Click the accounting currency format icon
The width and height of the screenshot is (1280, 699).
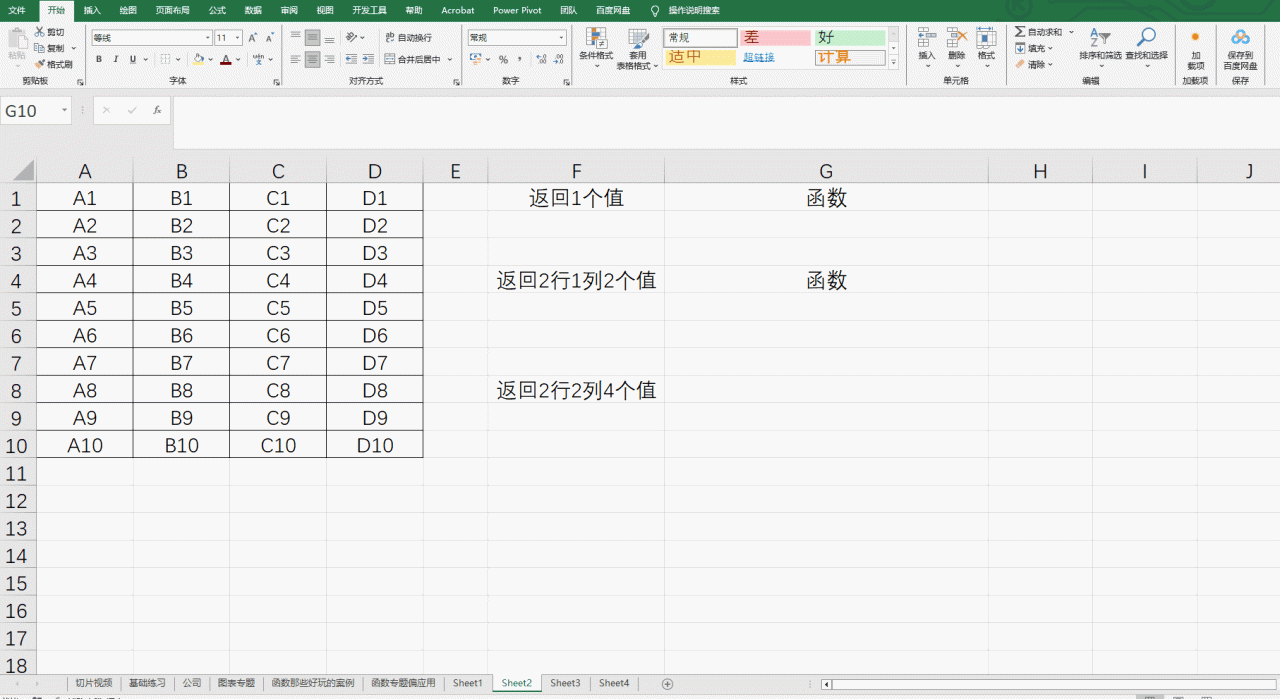point(476,60)
